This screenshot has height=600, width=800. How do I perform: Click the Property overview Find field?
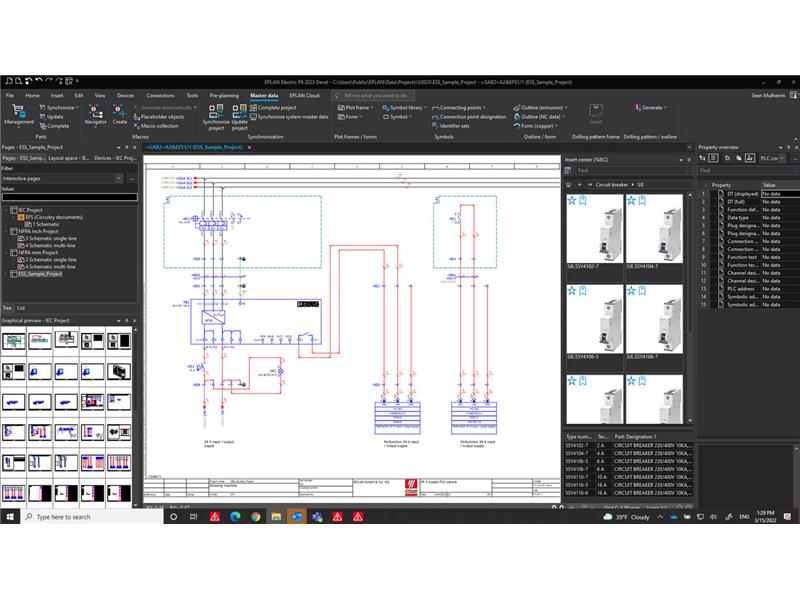745,171
